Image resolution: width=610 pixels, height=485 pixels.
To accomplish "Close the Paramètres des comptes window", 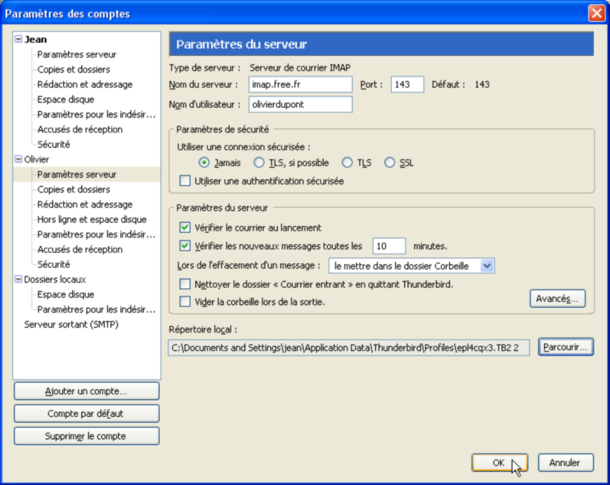I will 595,12.
